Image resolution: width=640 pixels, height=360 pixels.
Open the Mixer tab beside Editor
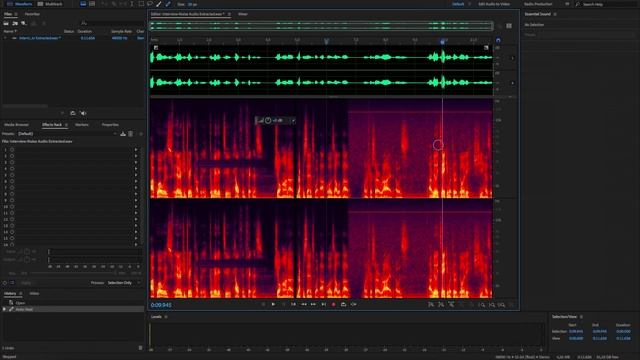243,14
